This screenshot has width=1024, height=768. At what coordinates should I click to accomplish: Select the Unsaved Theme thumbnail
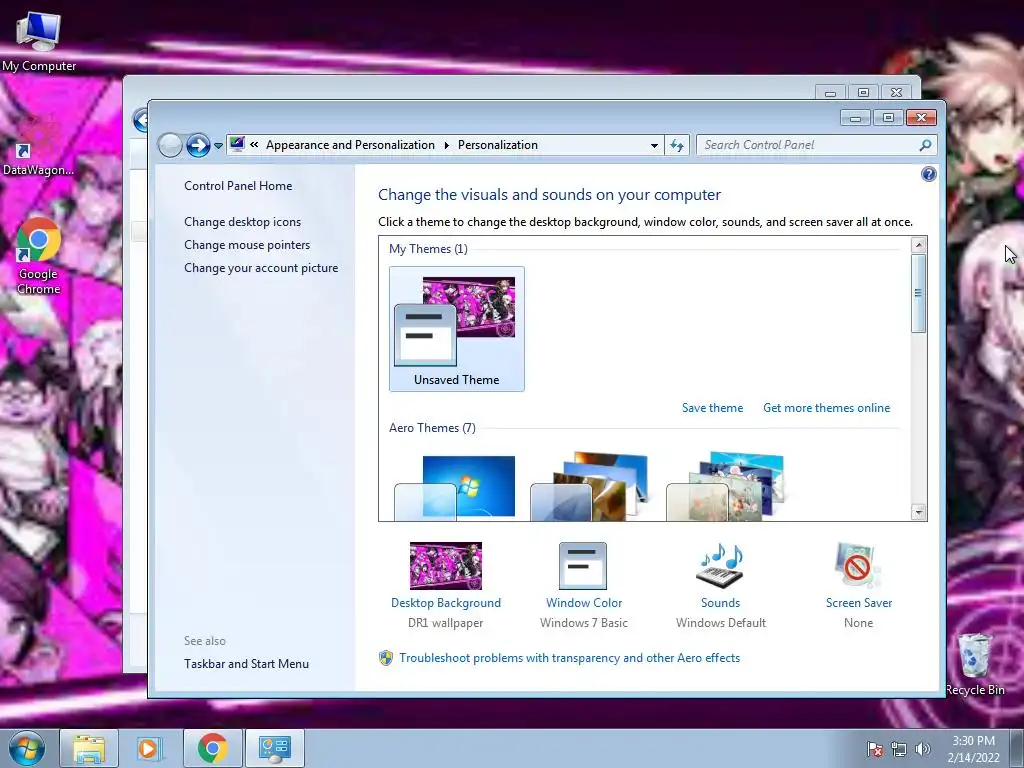tap(456, 328)
